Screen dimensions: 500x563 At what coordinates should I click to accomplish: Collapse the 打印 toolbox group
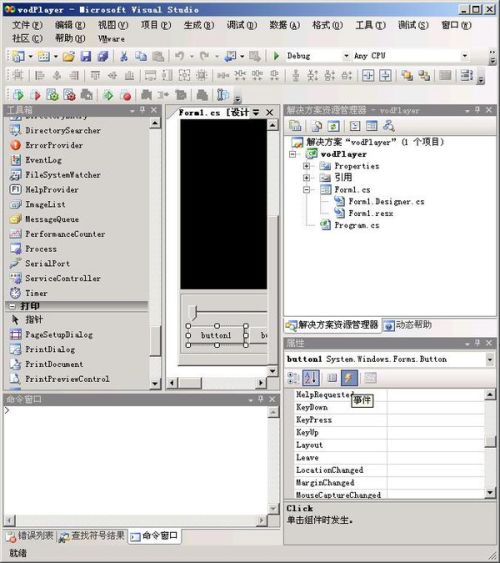(12, 306)
